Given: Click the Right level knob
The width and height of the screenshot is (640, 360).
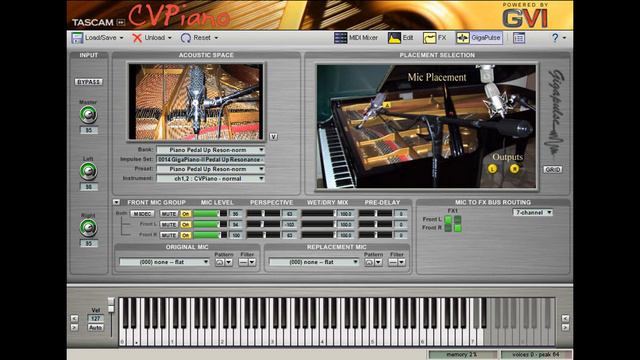Looking at the screenshot, I should point(88,228).
